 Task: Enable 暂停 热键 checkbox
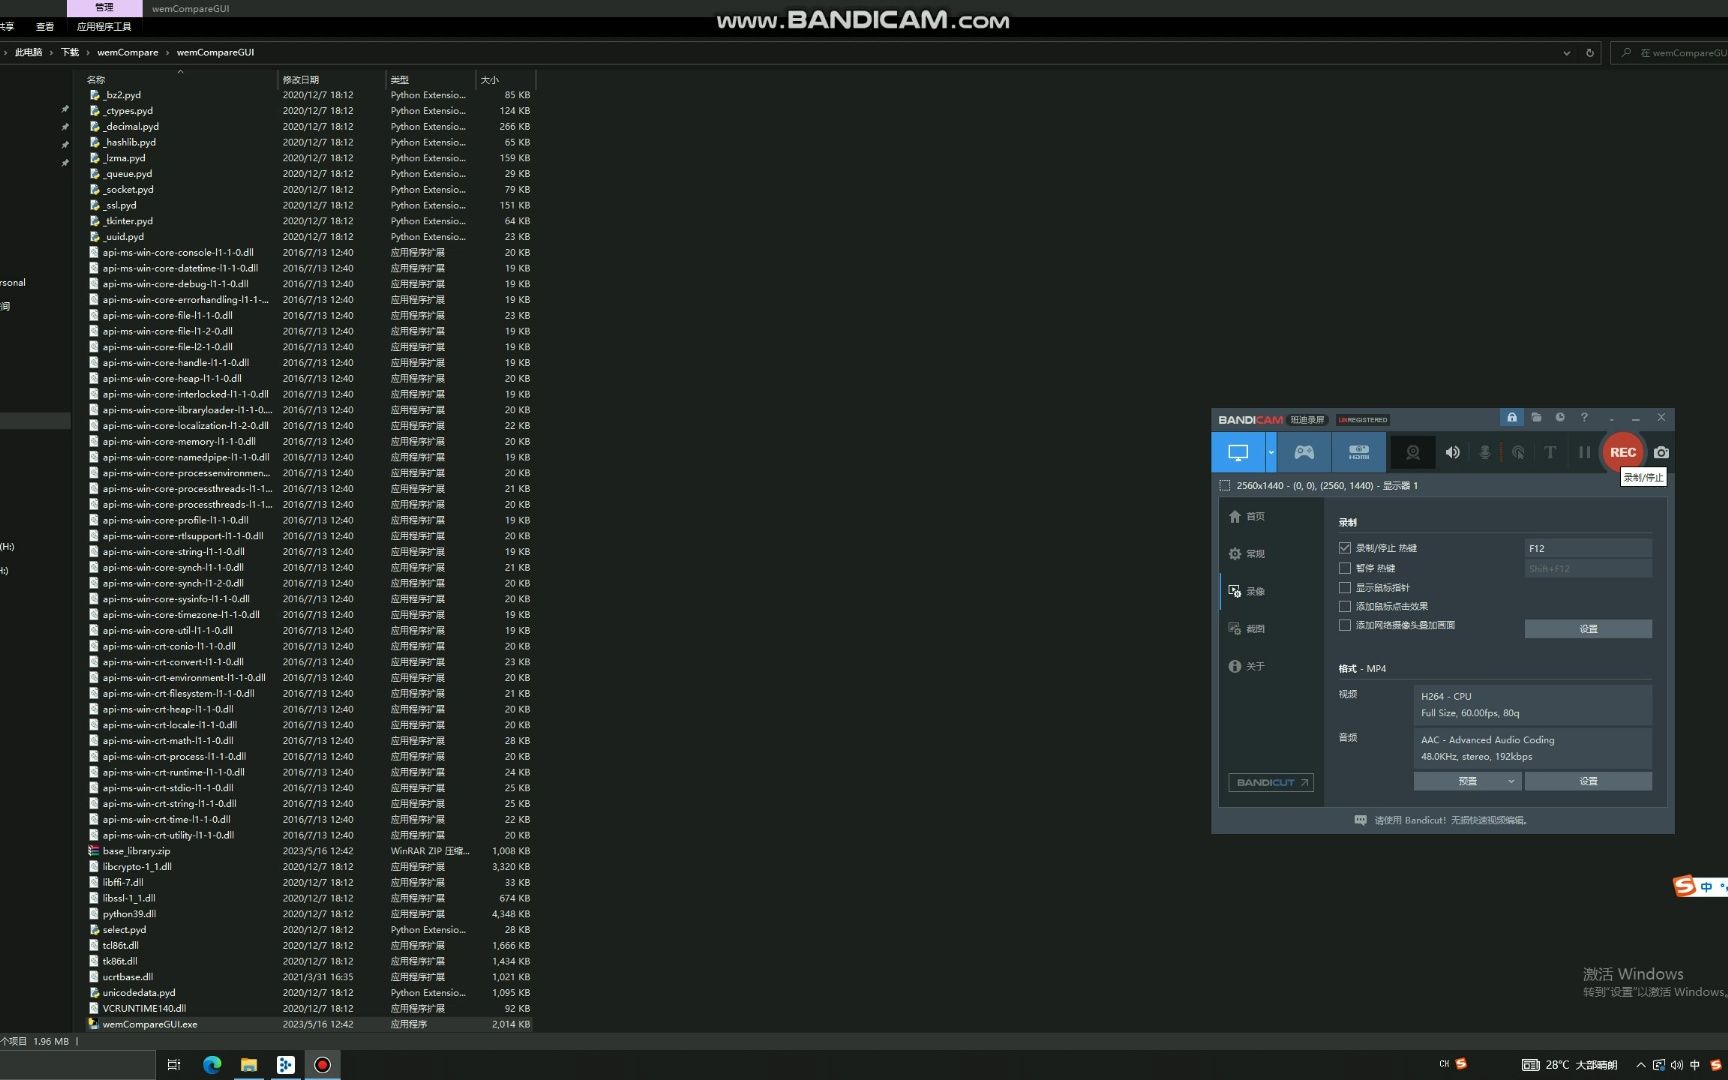click(x=1345, y=568)
